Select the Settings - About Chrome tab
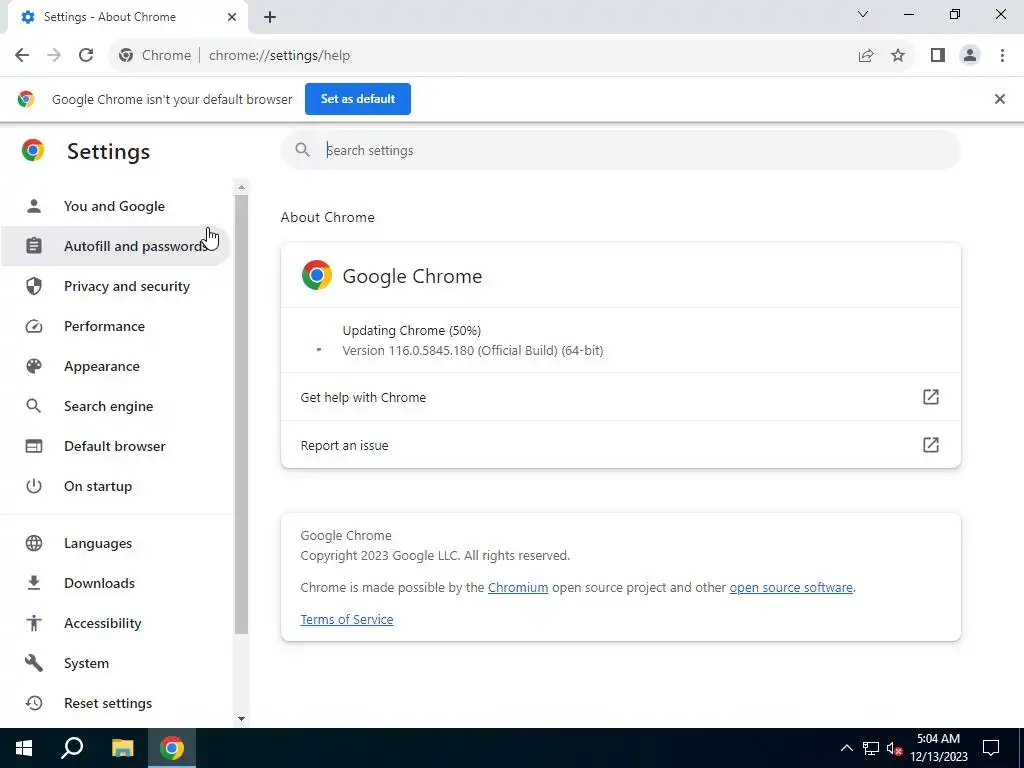 [127, 17]
